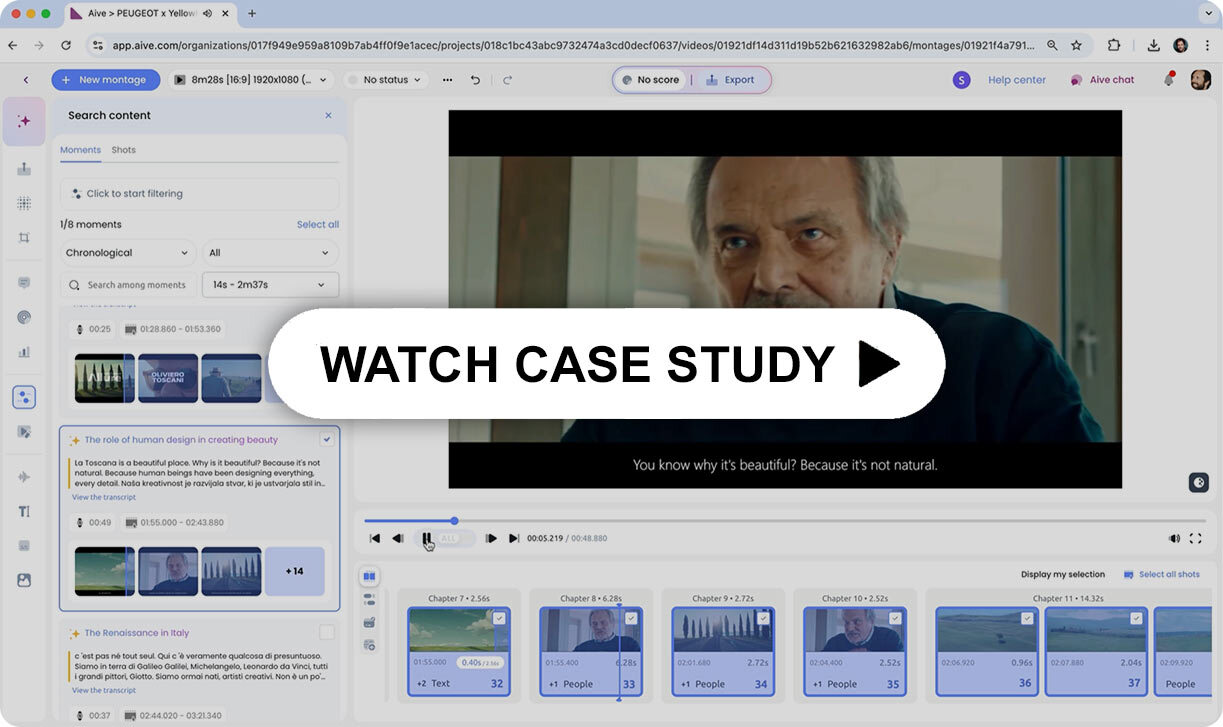Uncheck 'The role of human design' moment
Viewport: 1223px width, 727px height.
[x=326, y=439]
